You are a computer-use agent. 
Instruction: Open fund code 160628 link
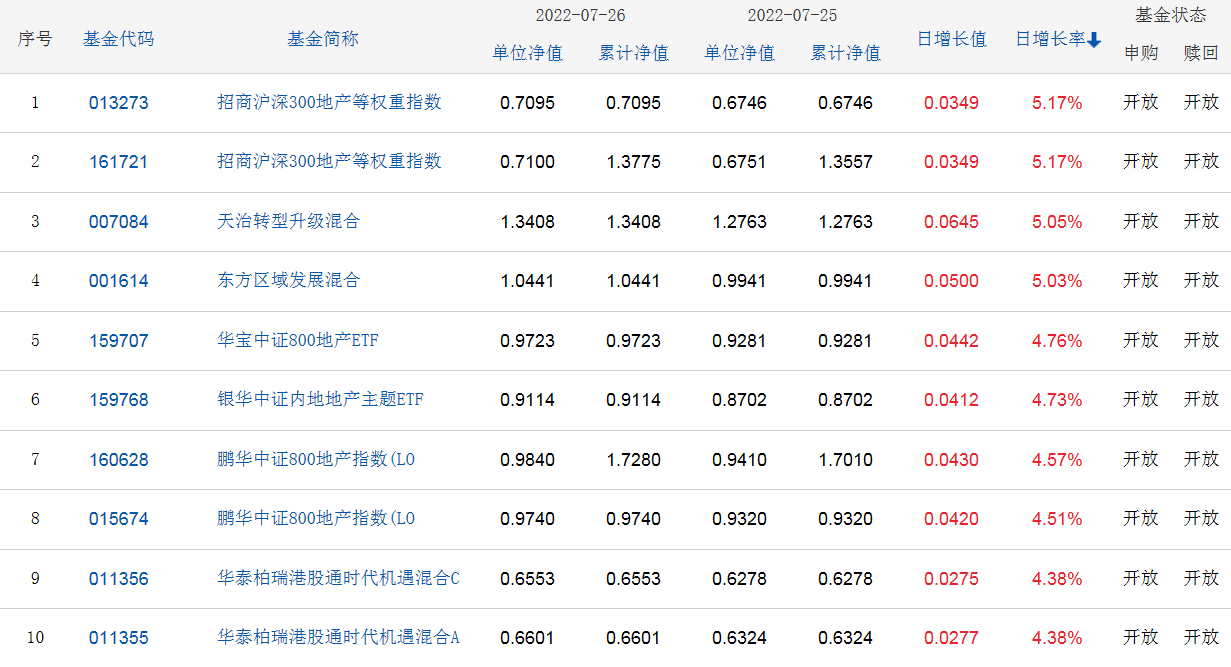coord(118,460)
